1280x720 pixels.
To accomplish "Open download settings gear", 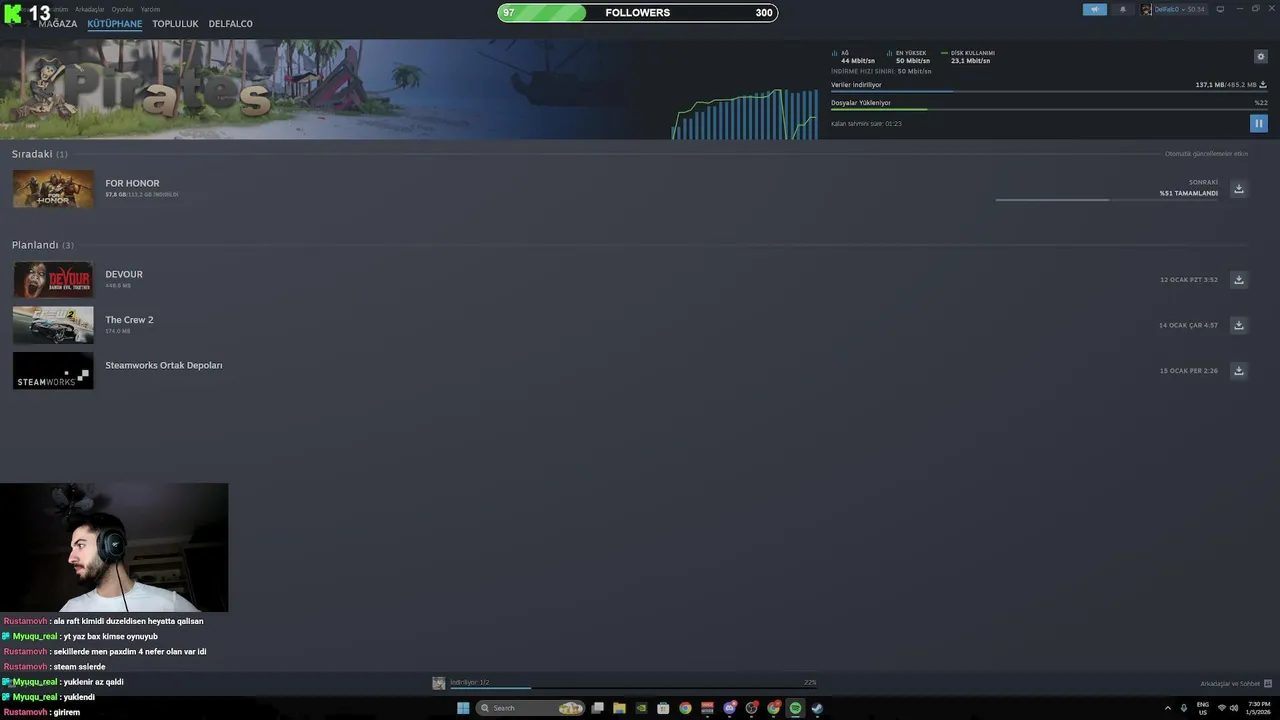I will 1261,57.
